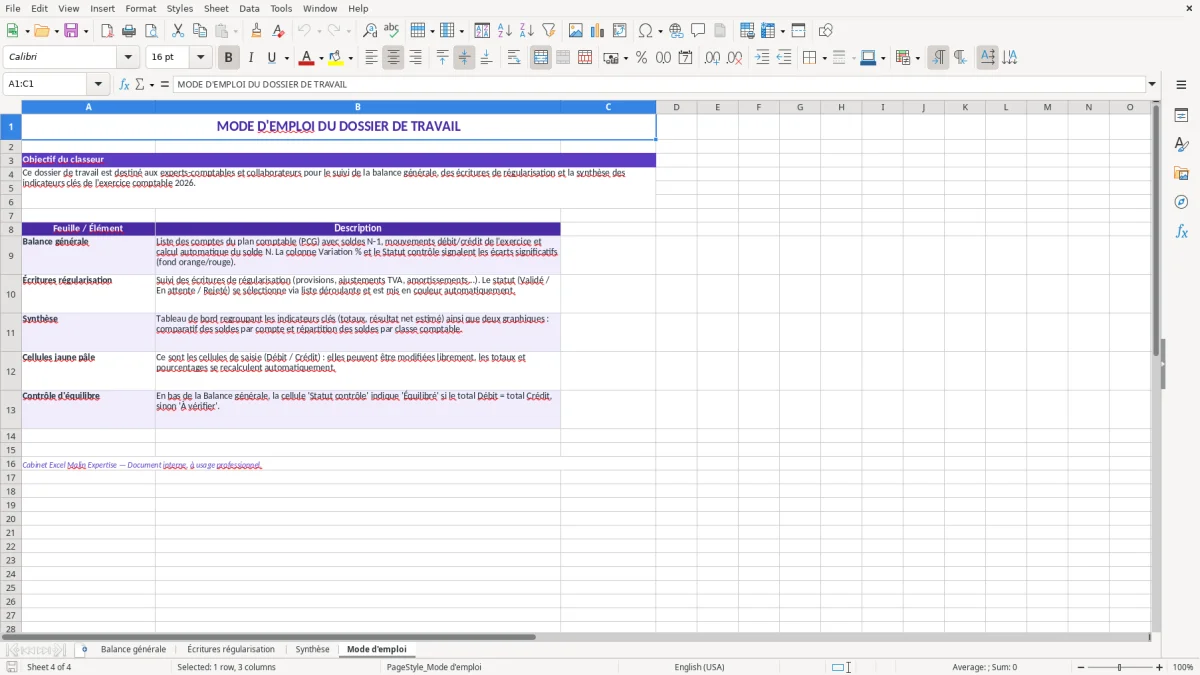Toggle Underline formatting

pos(271,58)
